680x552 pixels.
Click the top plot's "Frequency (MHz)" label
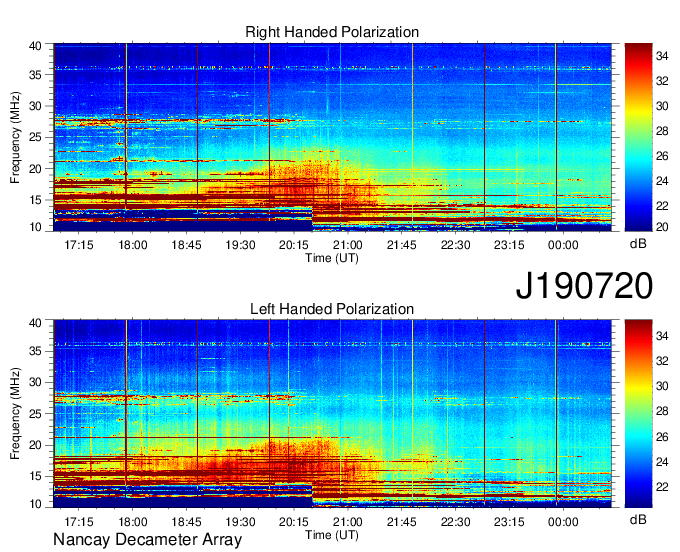point(15,137)
